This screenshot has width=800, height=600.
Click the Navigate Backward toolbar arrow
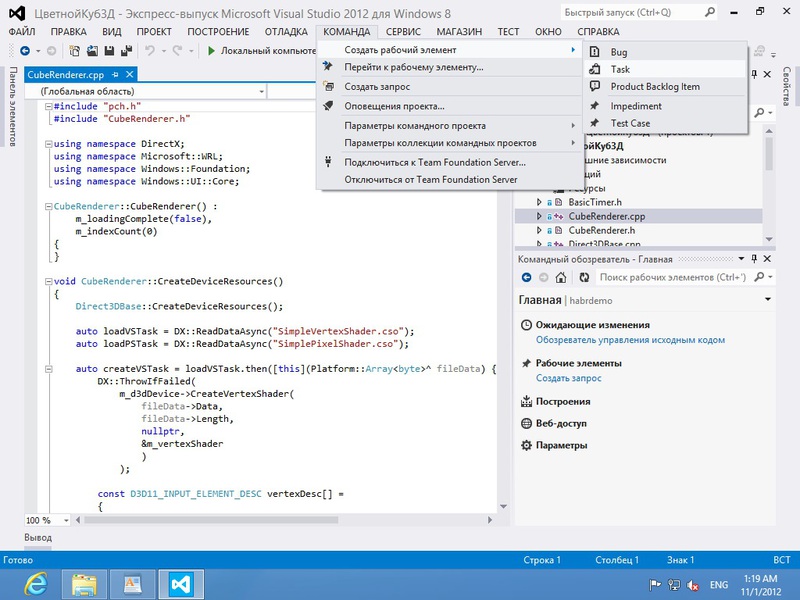24,51
